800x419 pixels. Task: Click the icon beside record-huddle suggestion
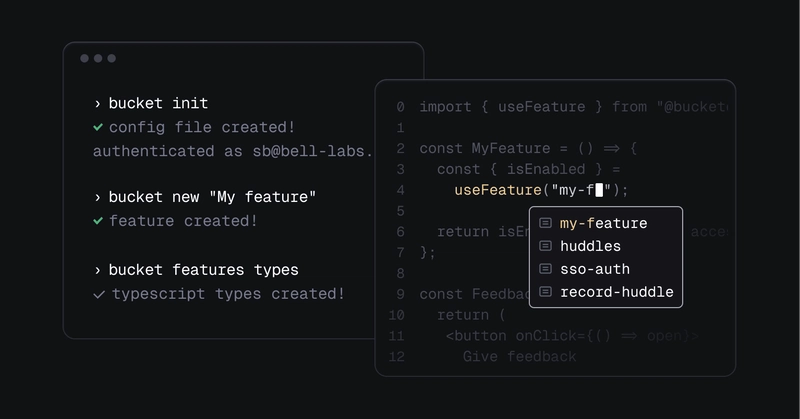(x=545, y=292)
